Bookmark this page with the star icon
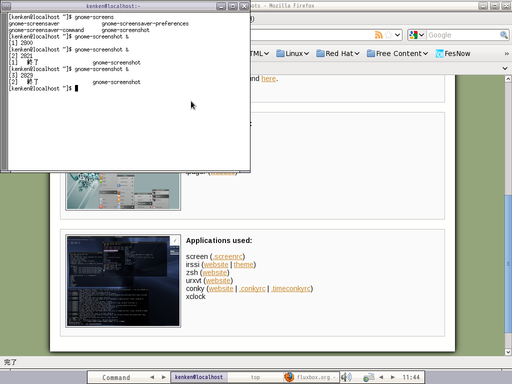Screen dimensions: 512x384 pyautogui.click(x=388, y=35)
